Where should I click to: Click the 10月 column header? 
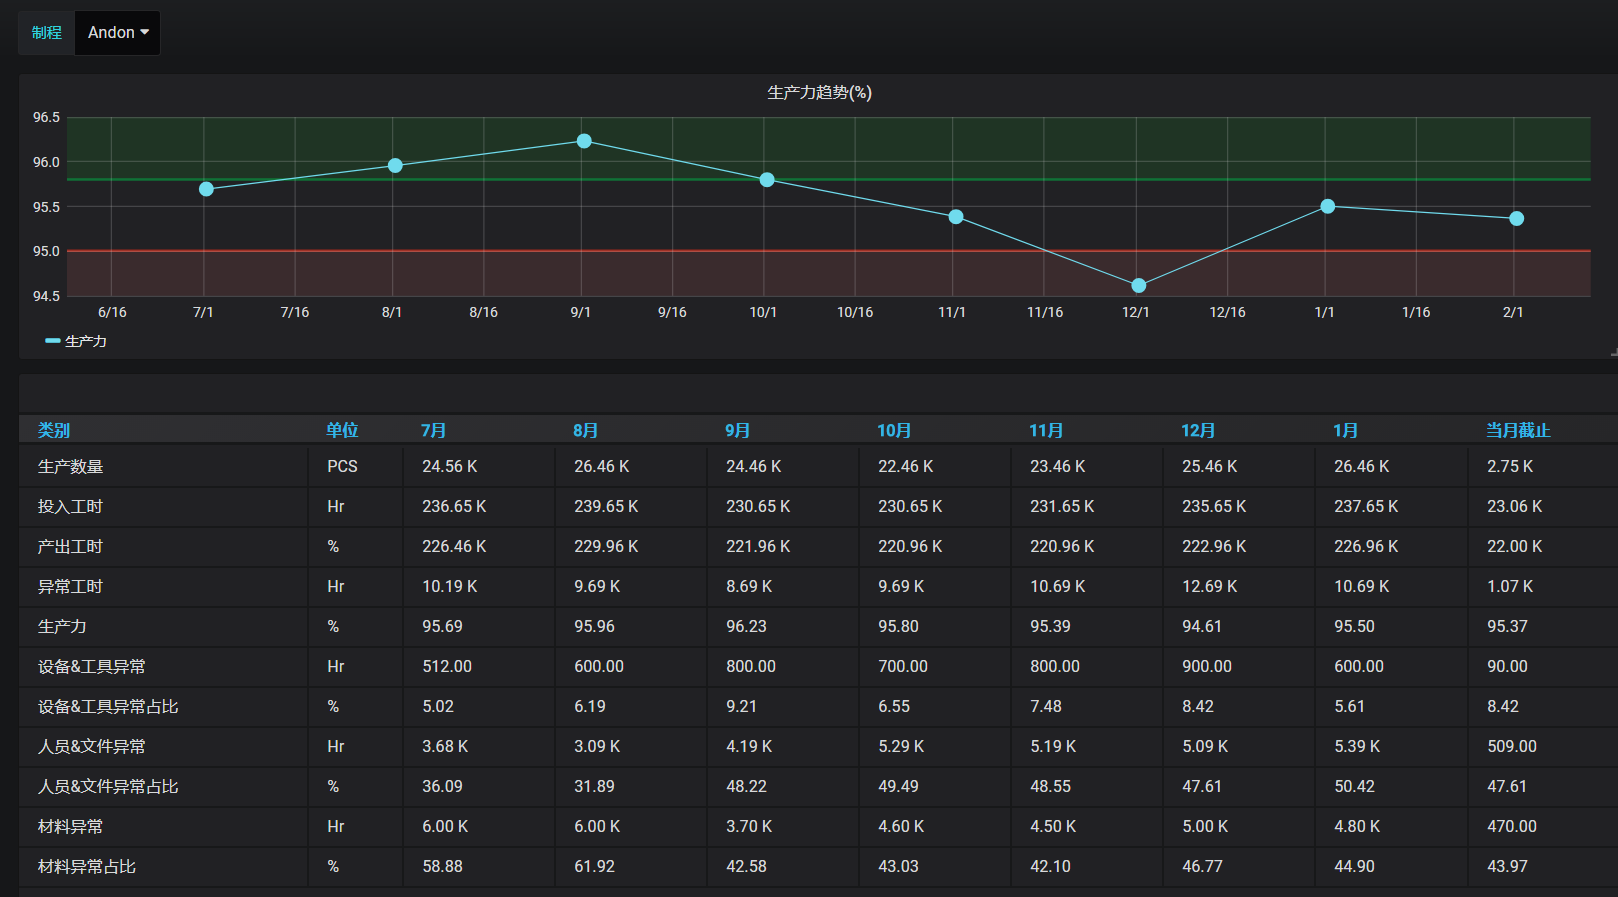(x=894, y=431)
